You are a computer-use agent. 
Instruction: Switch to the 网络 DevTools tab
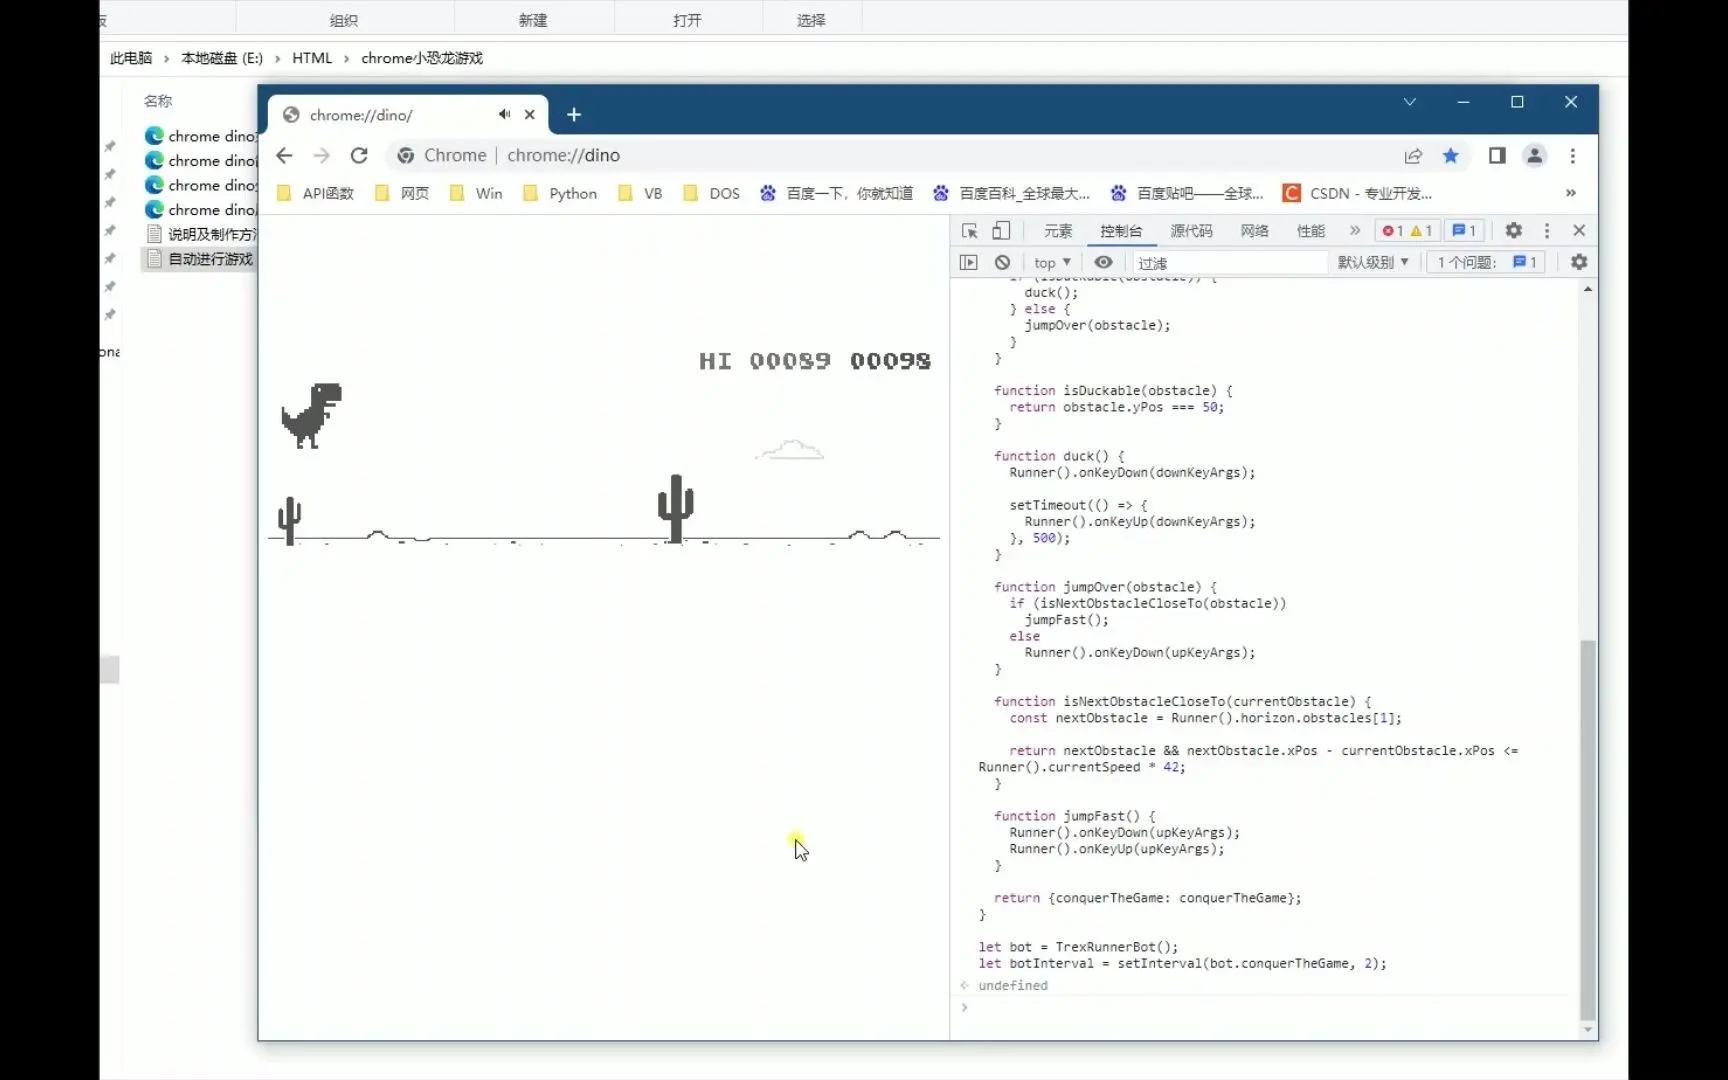1255,231
